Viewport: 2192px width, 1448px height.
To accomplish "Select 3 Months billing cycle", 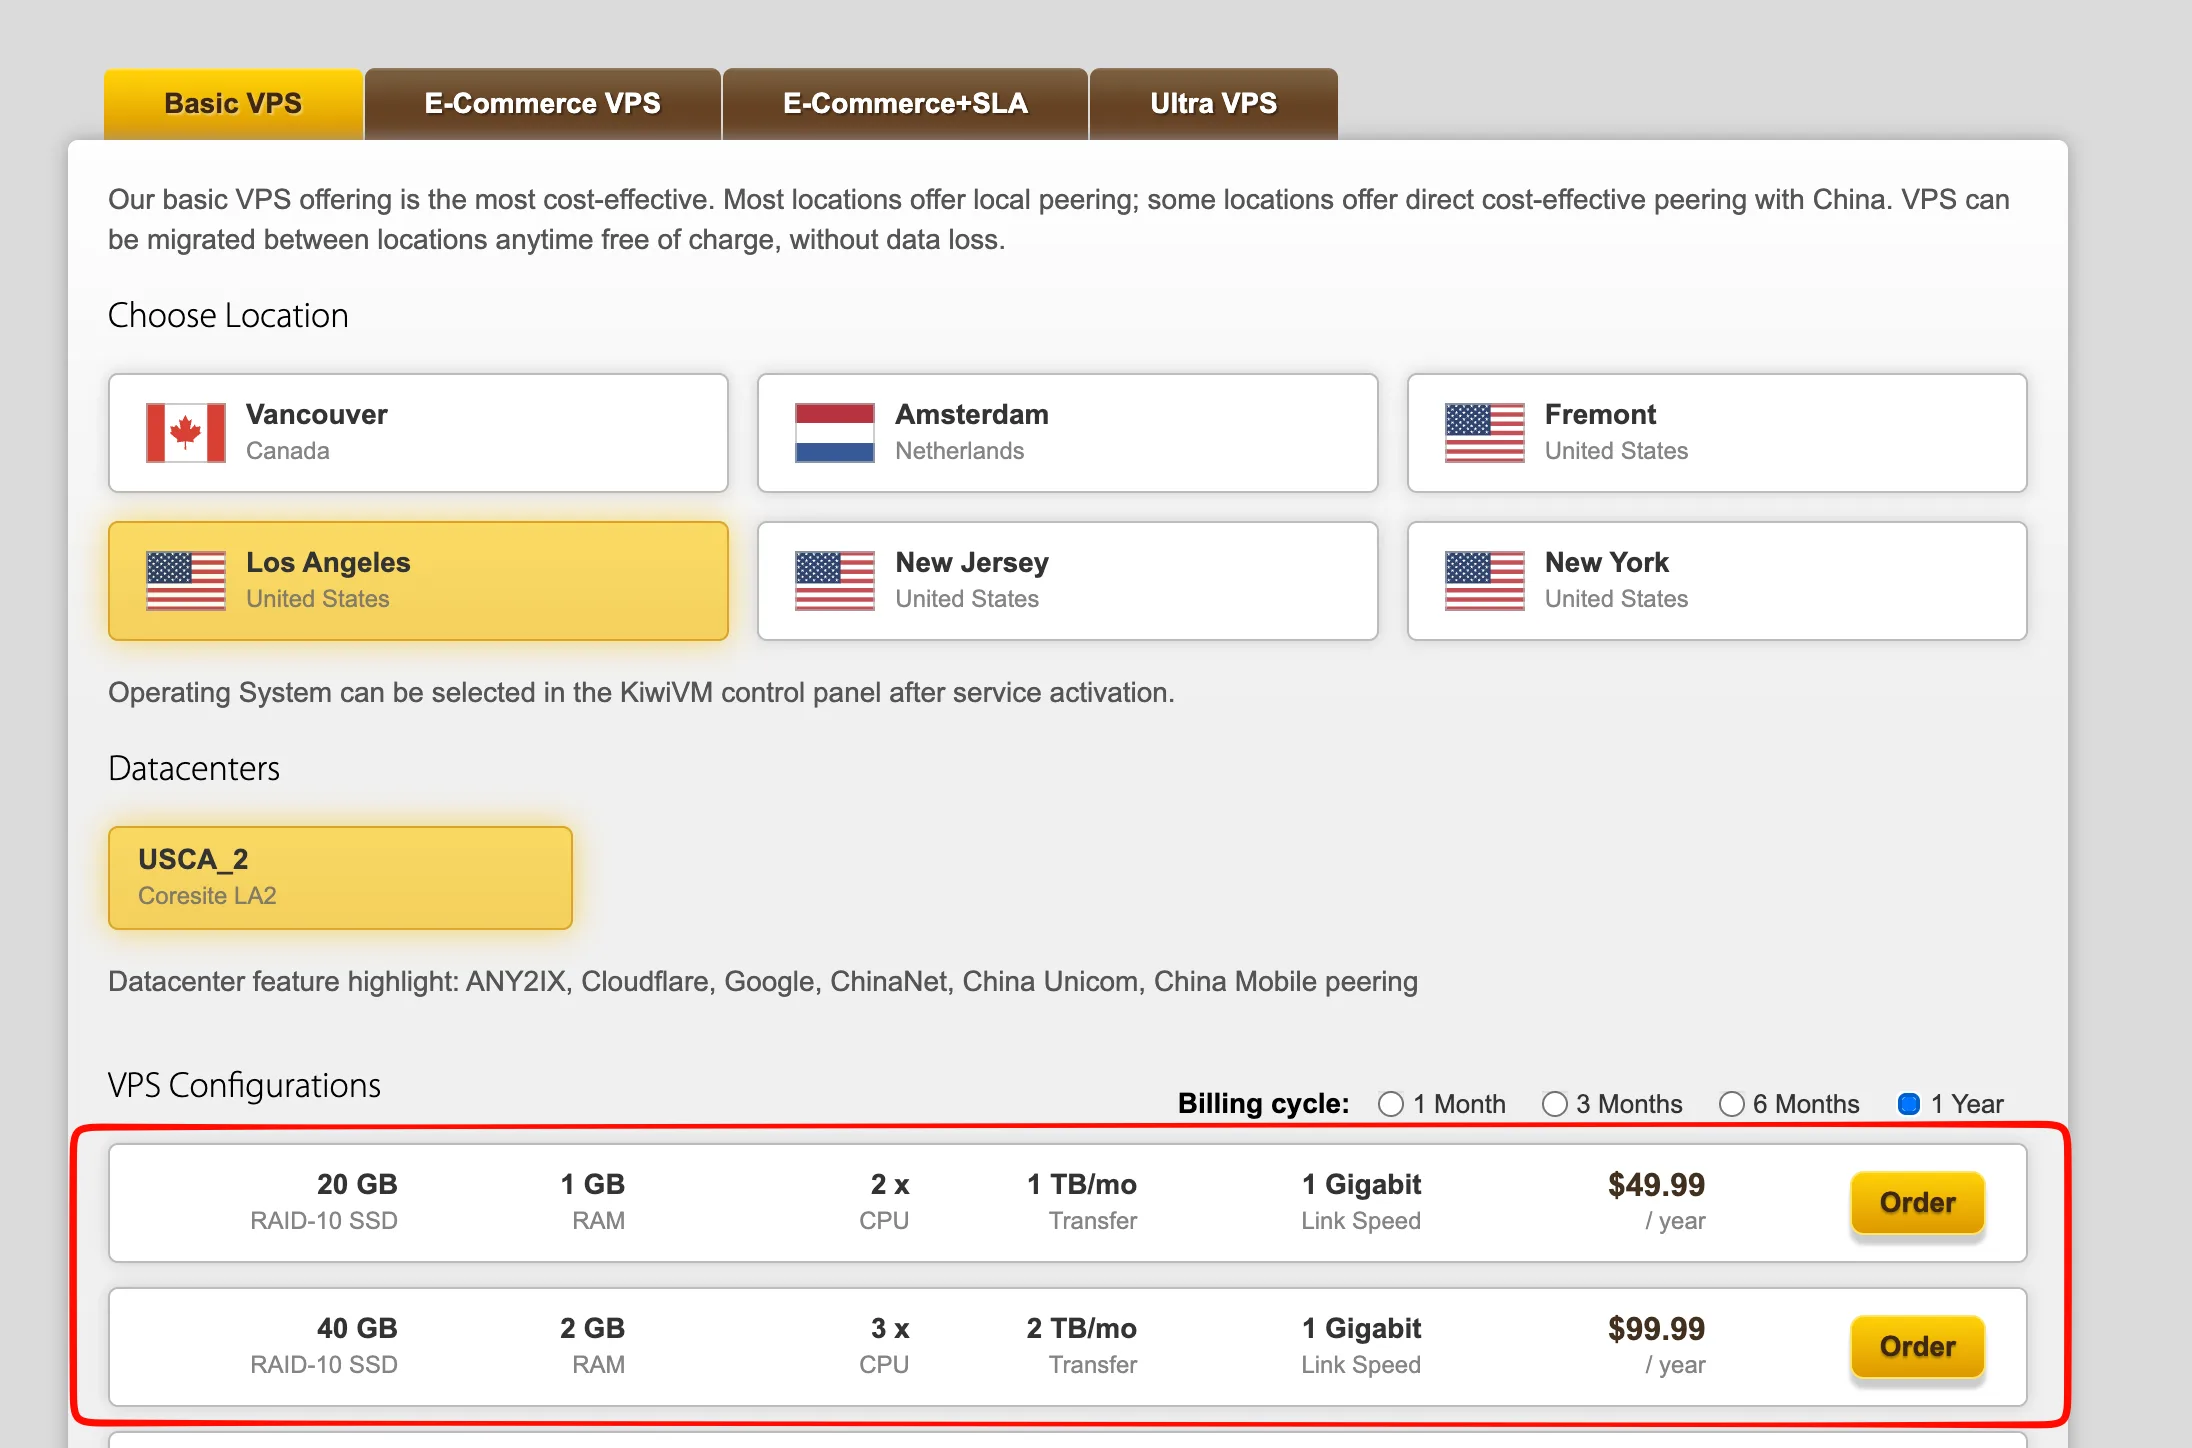I will coord(1555,1104).
